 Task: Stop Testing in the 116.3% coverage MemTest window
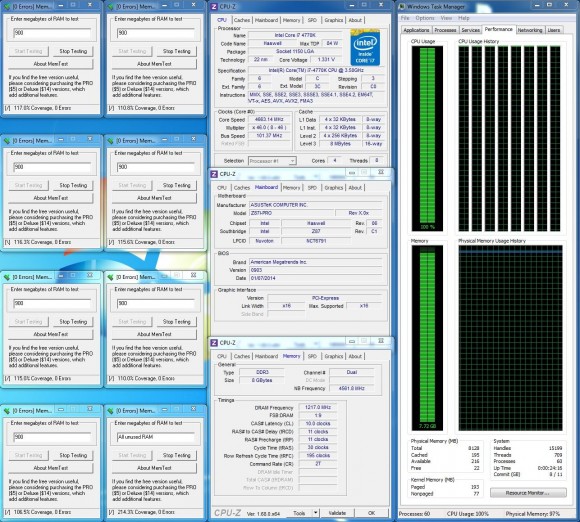(73, 185)
